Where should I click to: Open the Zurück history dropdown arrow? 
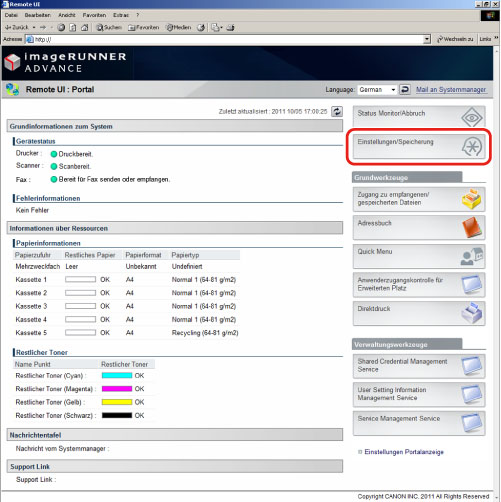(34, 27)
